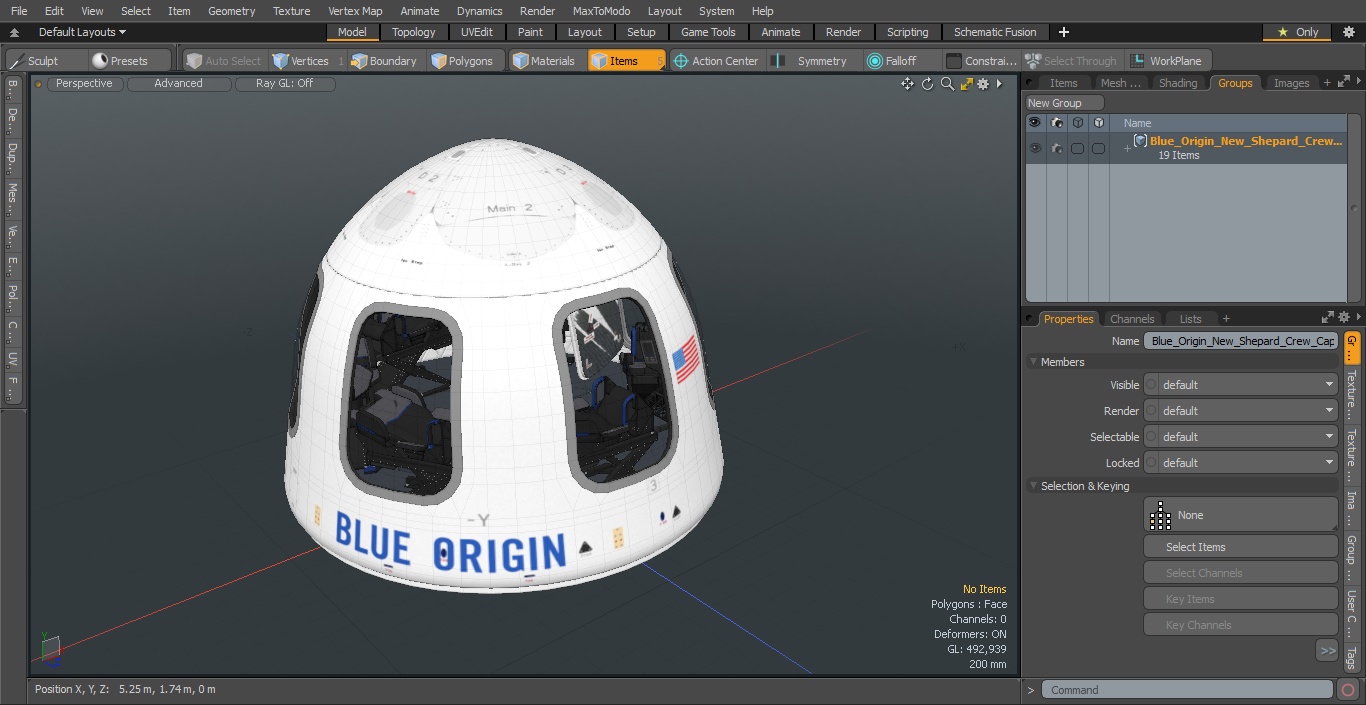This screenshot has height=705, width=1366.
Task: Click the Command input field
Action: coord(1187,690)
